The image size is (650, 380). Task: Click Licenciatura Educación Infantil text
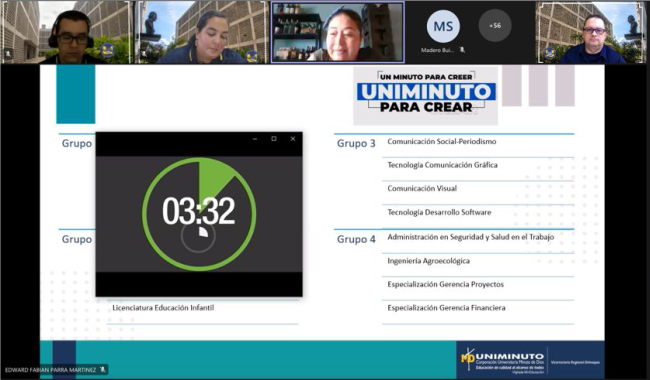point(163,308)
